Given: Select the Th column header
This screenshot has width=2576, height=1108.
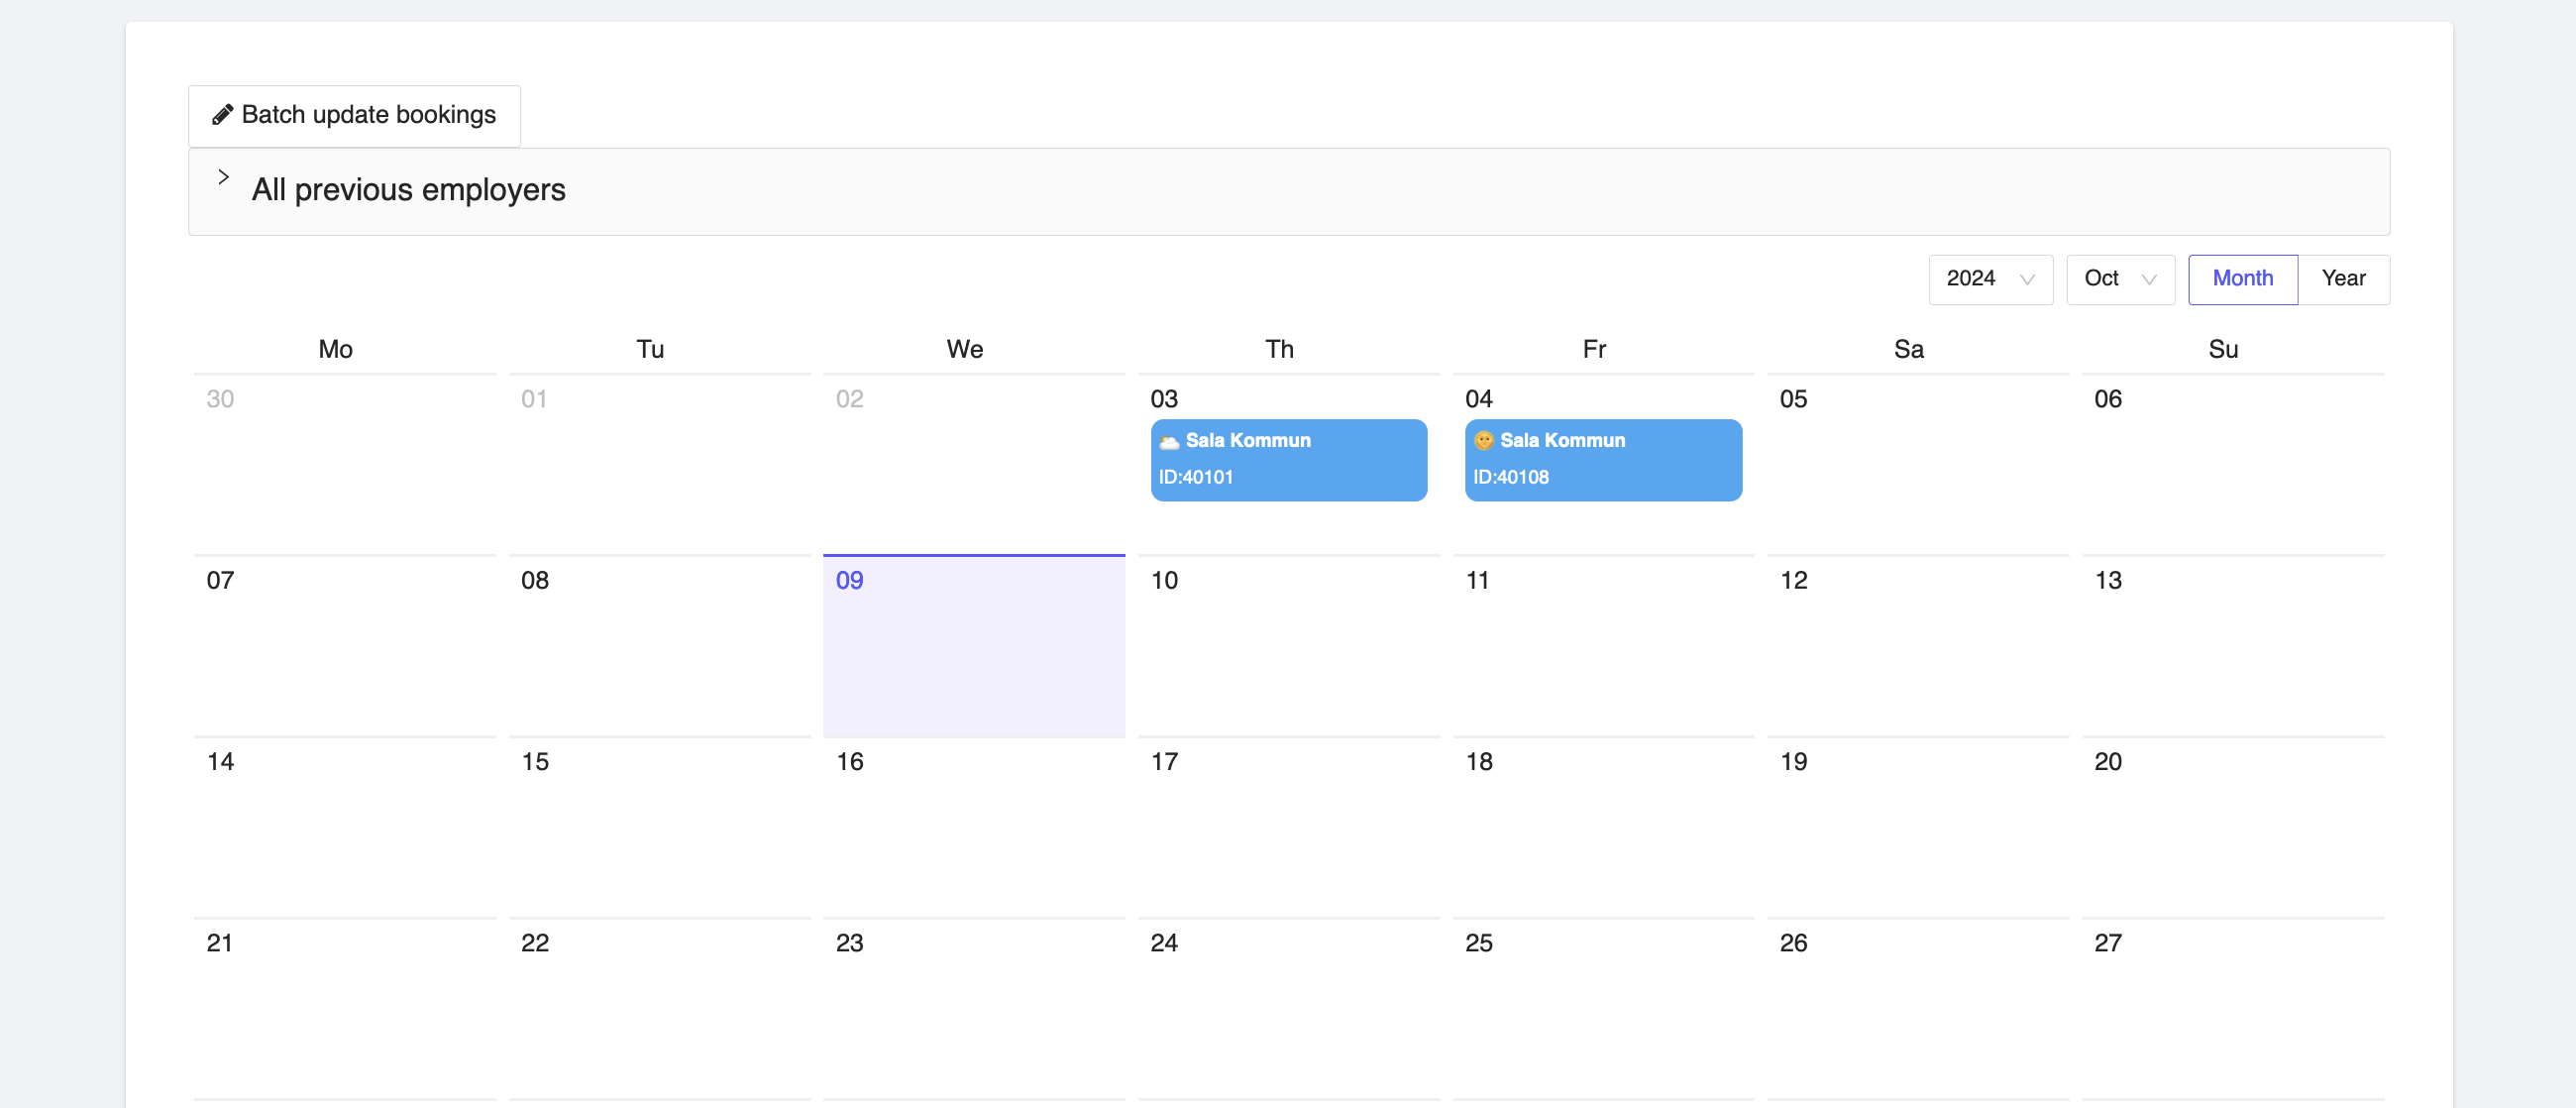Looking at the screenshot, I should tap(1279, 349).
